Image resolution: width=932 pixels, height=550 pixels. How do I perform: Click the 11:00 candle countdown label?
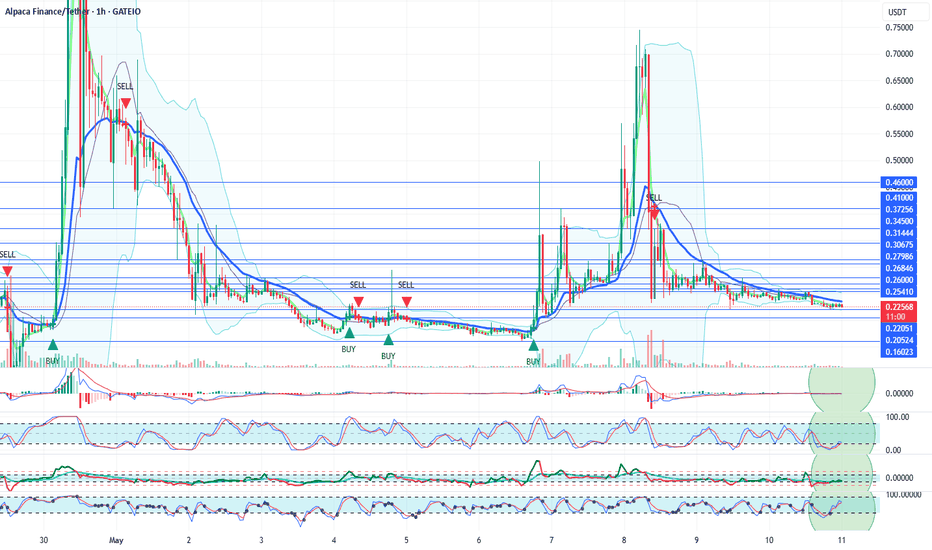coord(899,317)
